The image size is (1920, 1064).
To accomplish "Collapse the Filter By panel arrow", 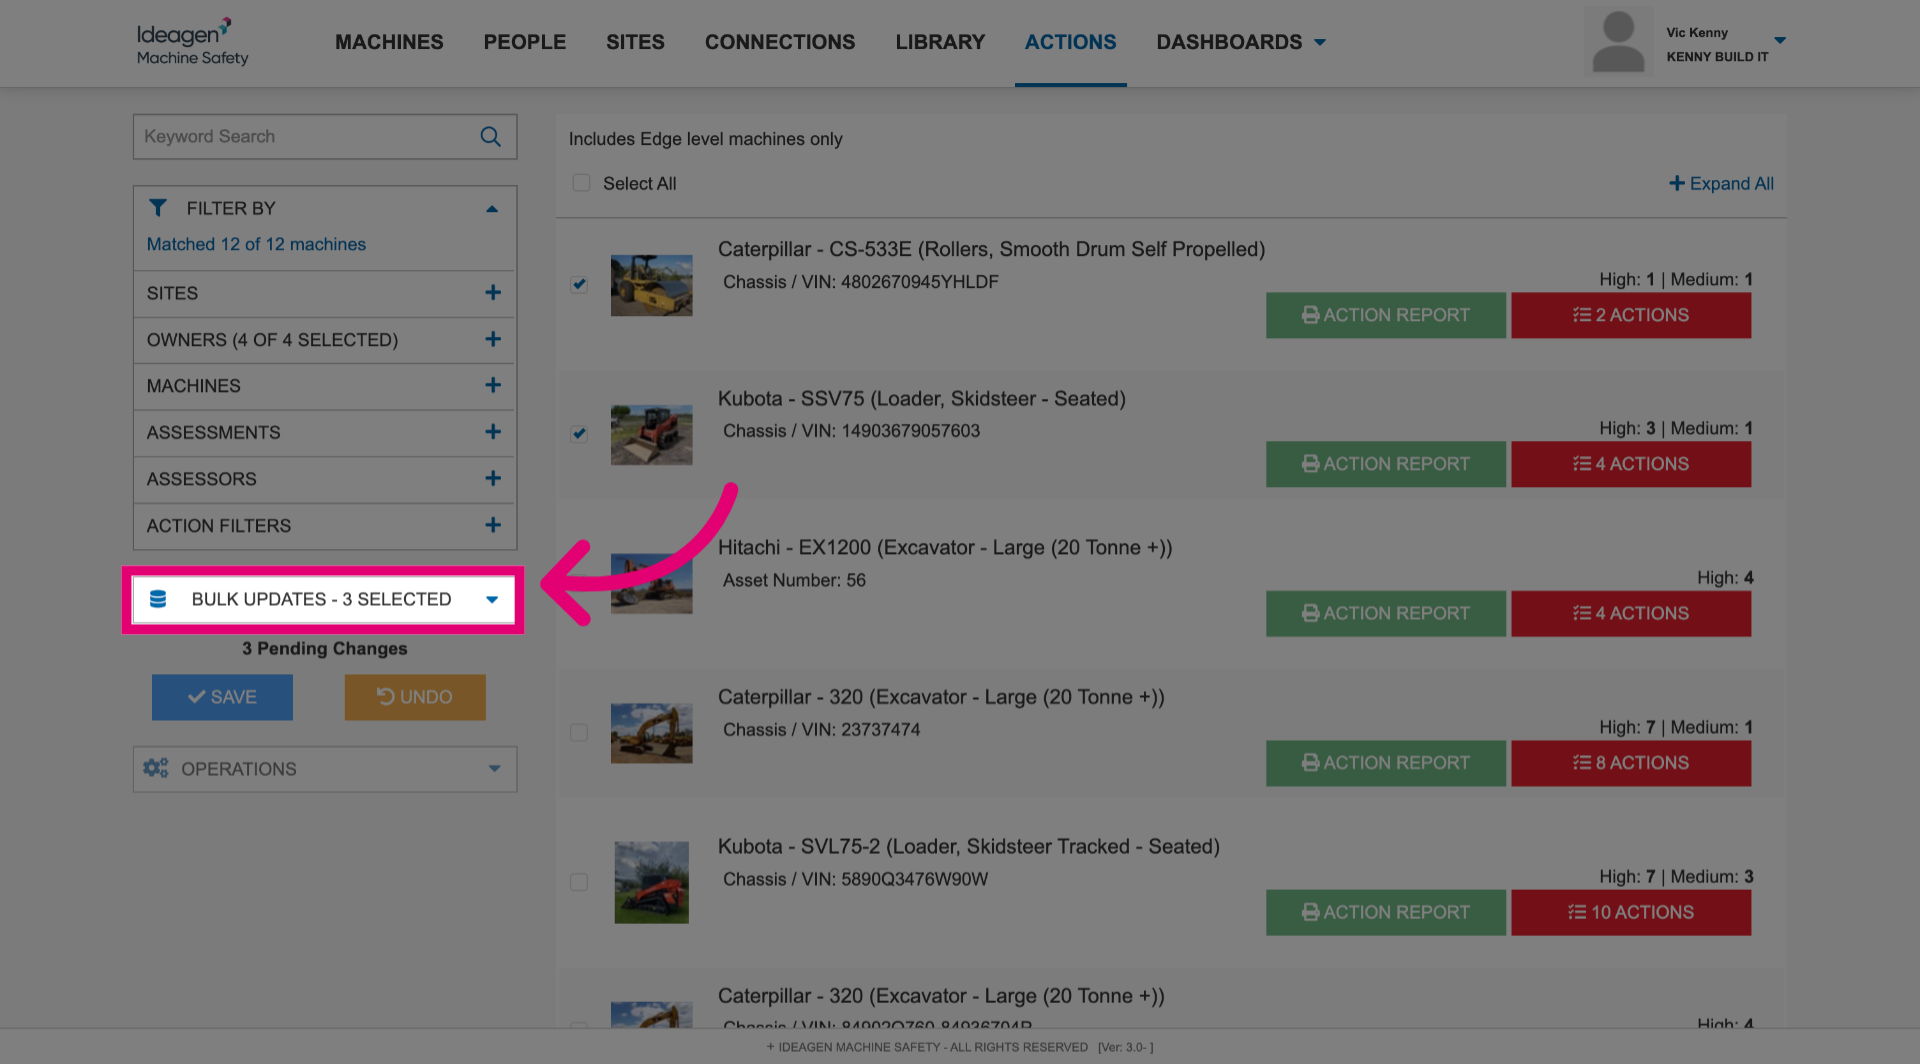I will (x=492, y=209).
